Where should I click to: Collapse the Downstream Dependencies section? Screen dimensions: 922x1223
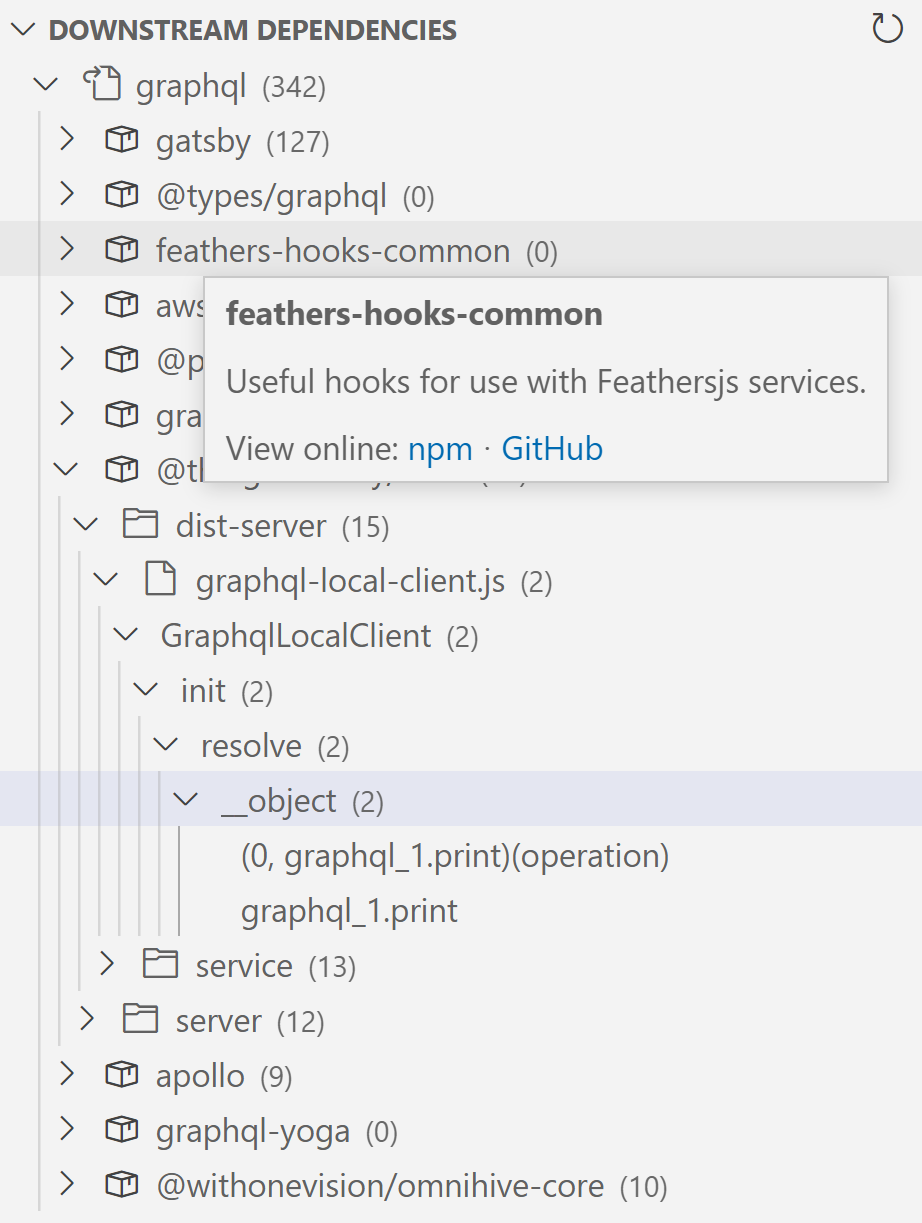click(x=24, y=31)
